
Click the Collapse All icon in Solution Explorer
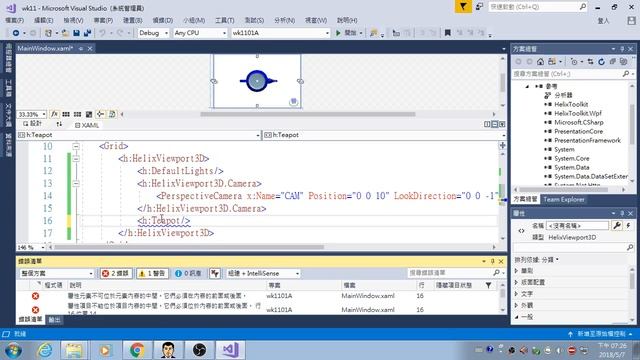pyautogui.click(x=612, y=62)
